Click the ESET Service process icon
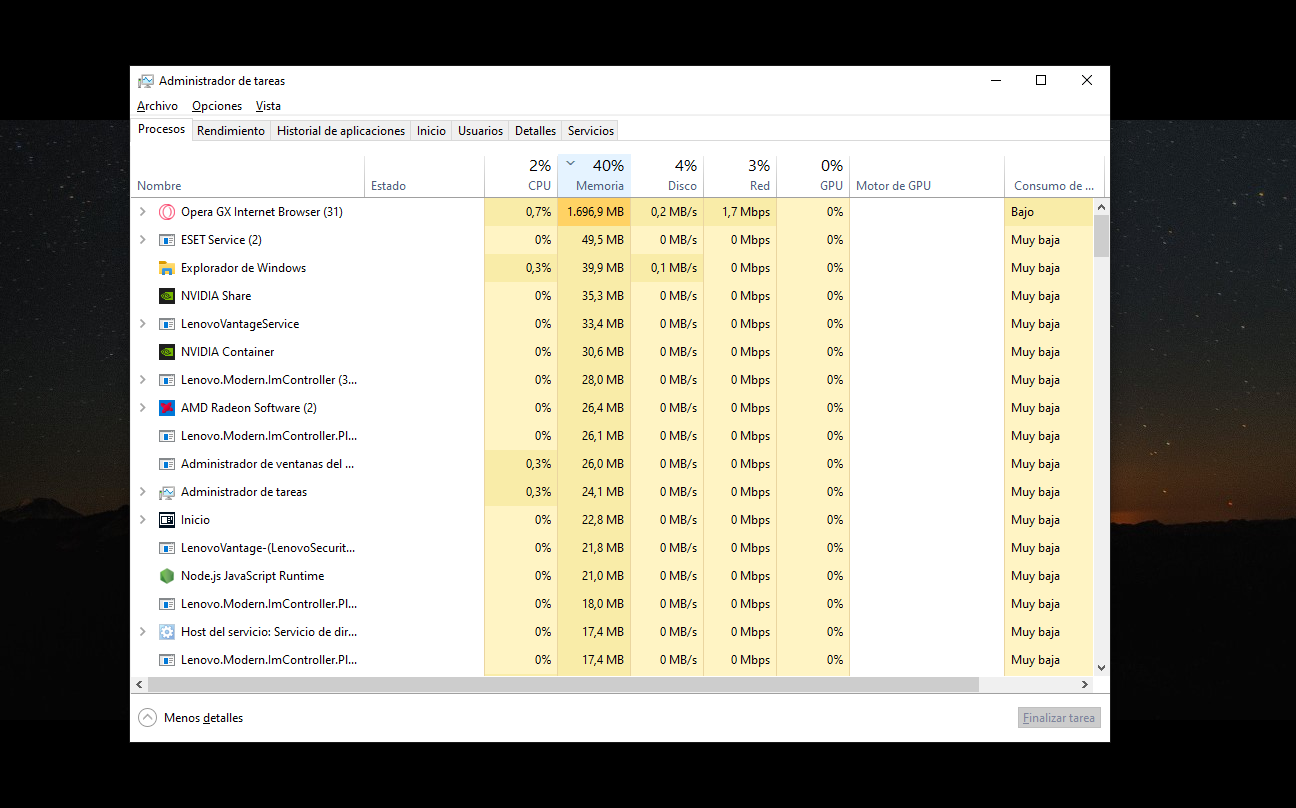Screen dimensions: 1296x808 tap(167, 240)
